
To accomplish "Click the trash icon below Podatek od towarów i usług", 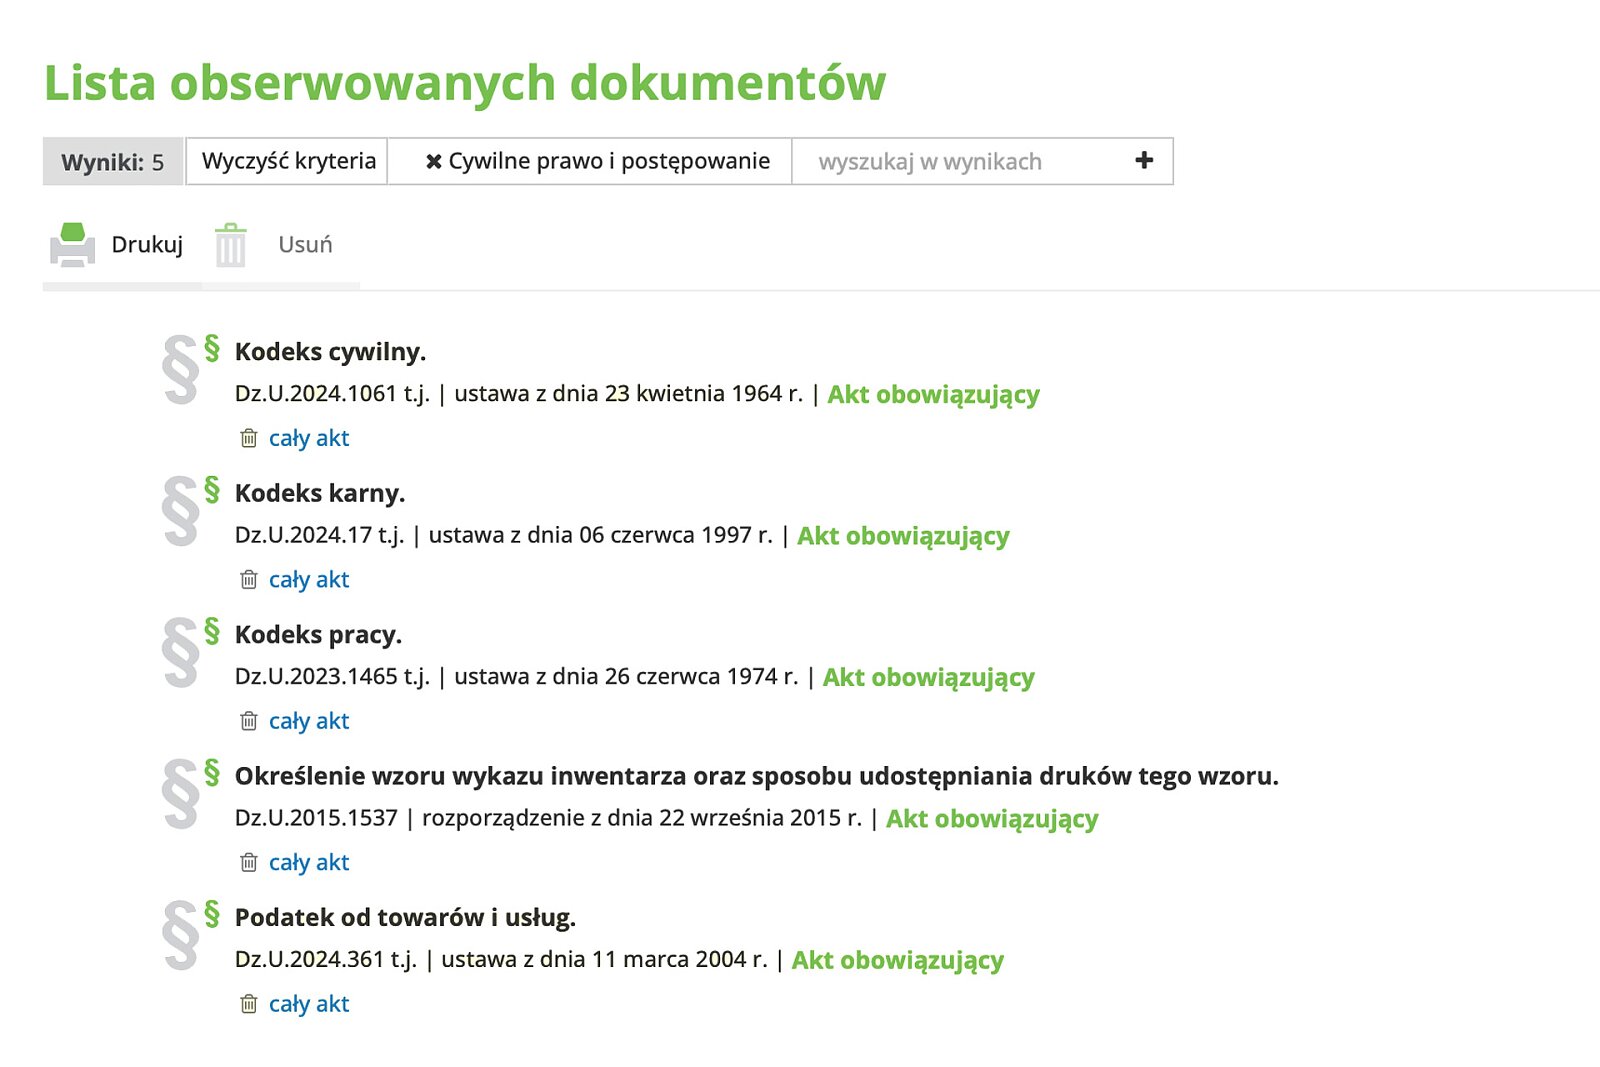I will pos(246,1004).
